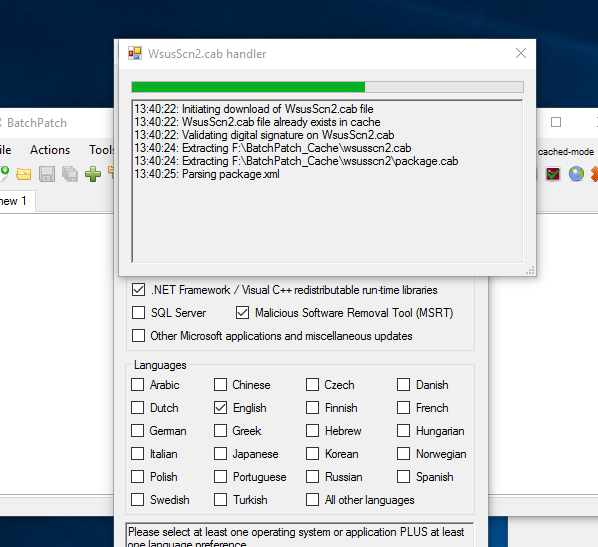Check the Italian language option
This screenshot has width=598, height=547.
pyautogui.click(x=138, y=454)
